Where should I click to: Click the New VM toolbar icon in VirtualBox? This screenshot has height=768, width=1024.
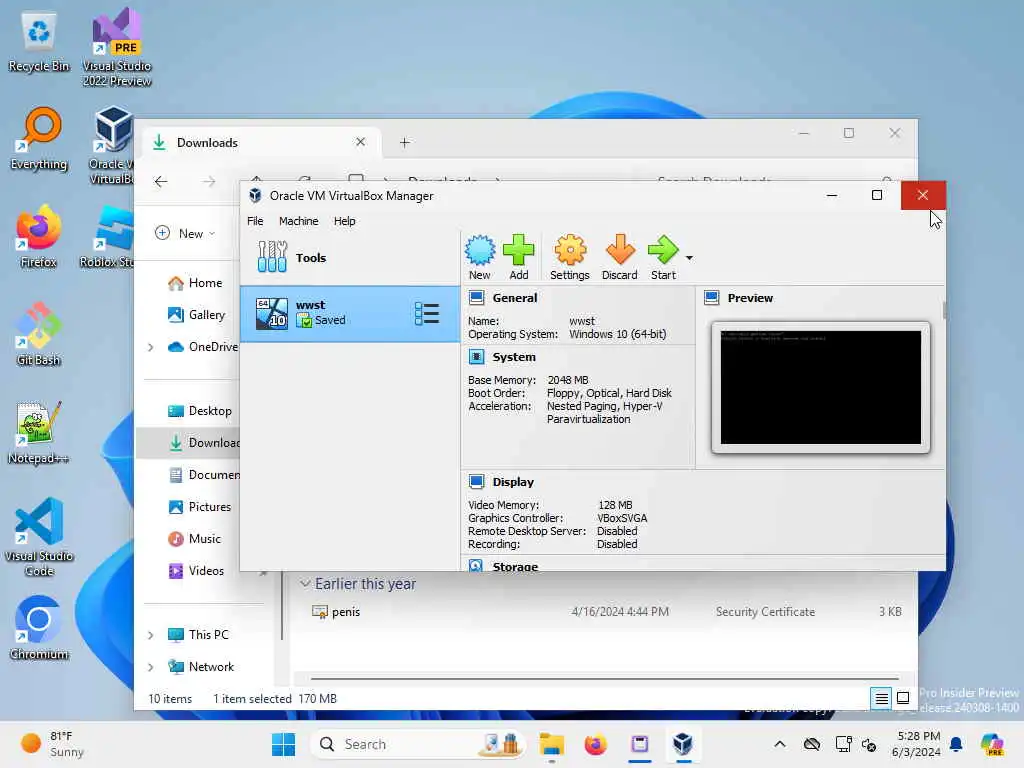pos(479,257)
